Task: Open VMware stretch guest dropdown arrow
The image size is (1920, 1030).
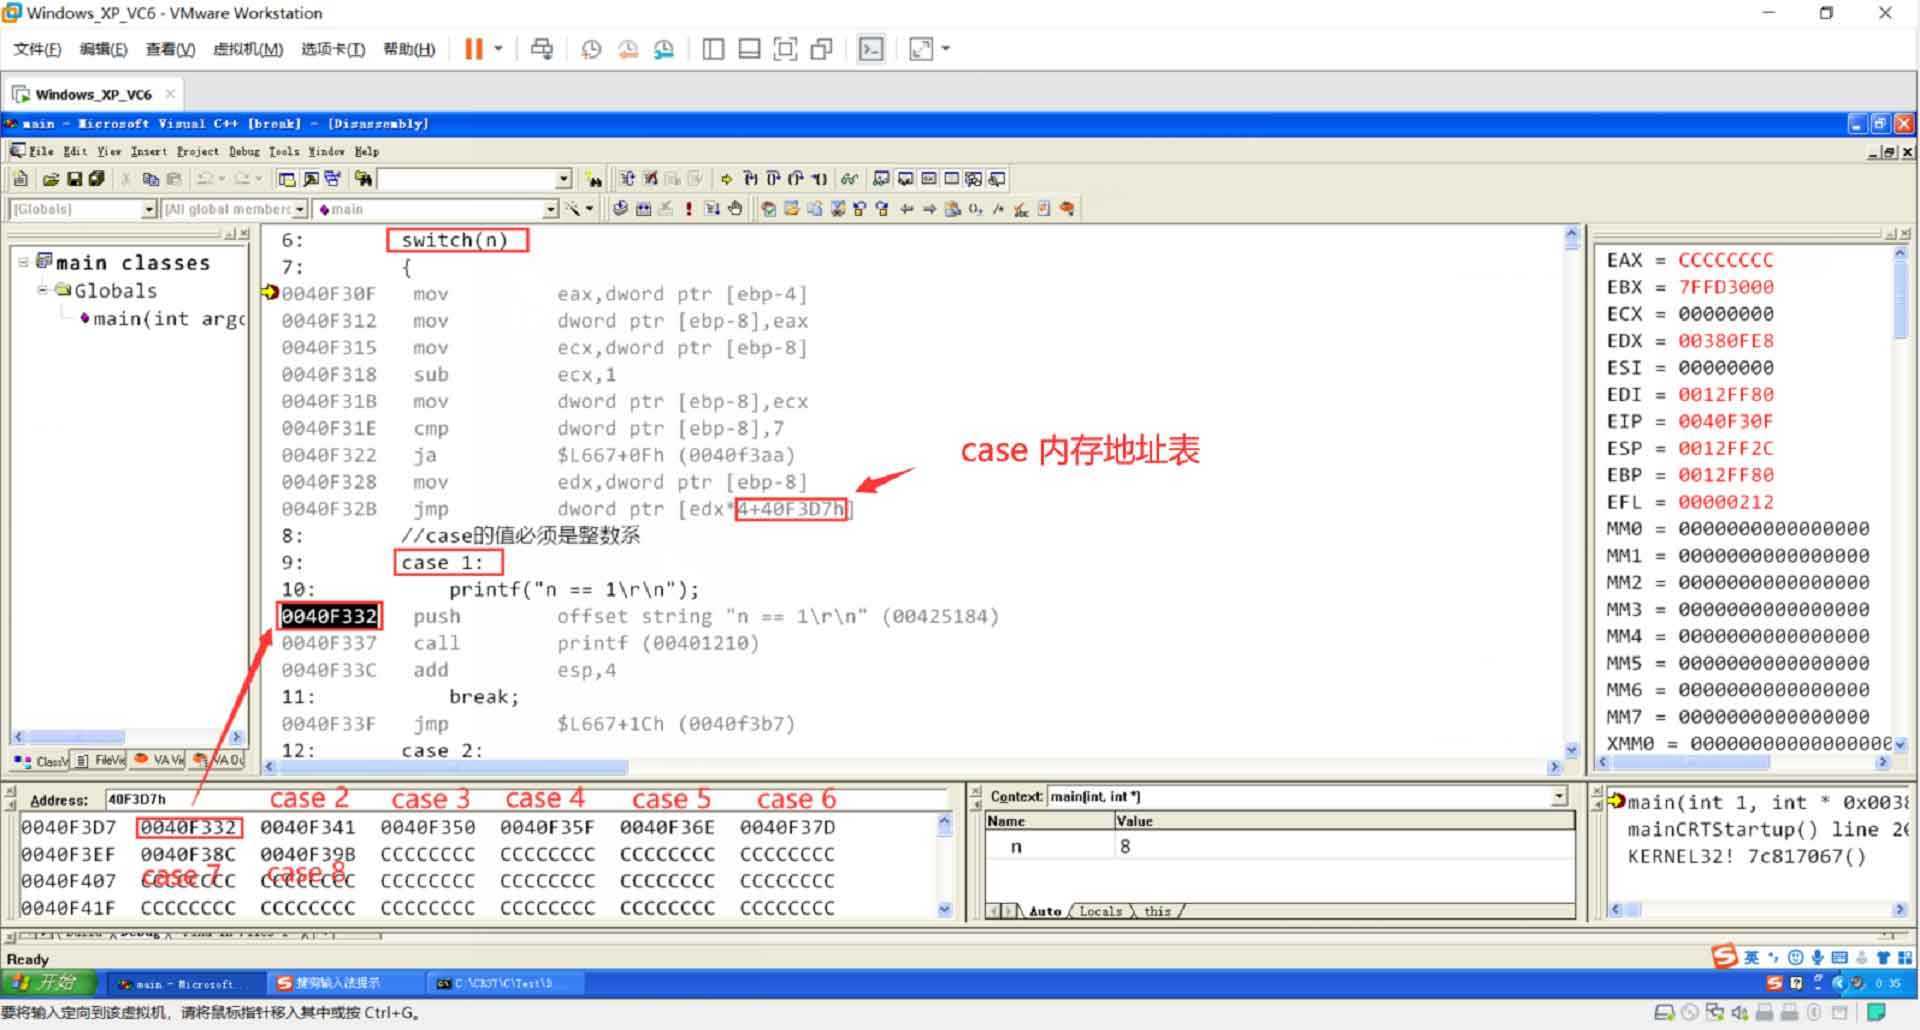Action: (x=945, y=49)
